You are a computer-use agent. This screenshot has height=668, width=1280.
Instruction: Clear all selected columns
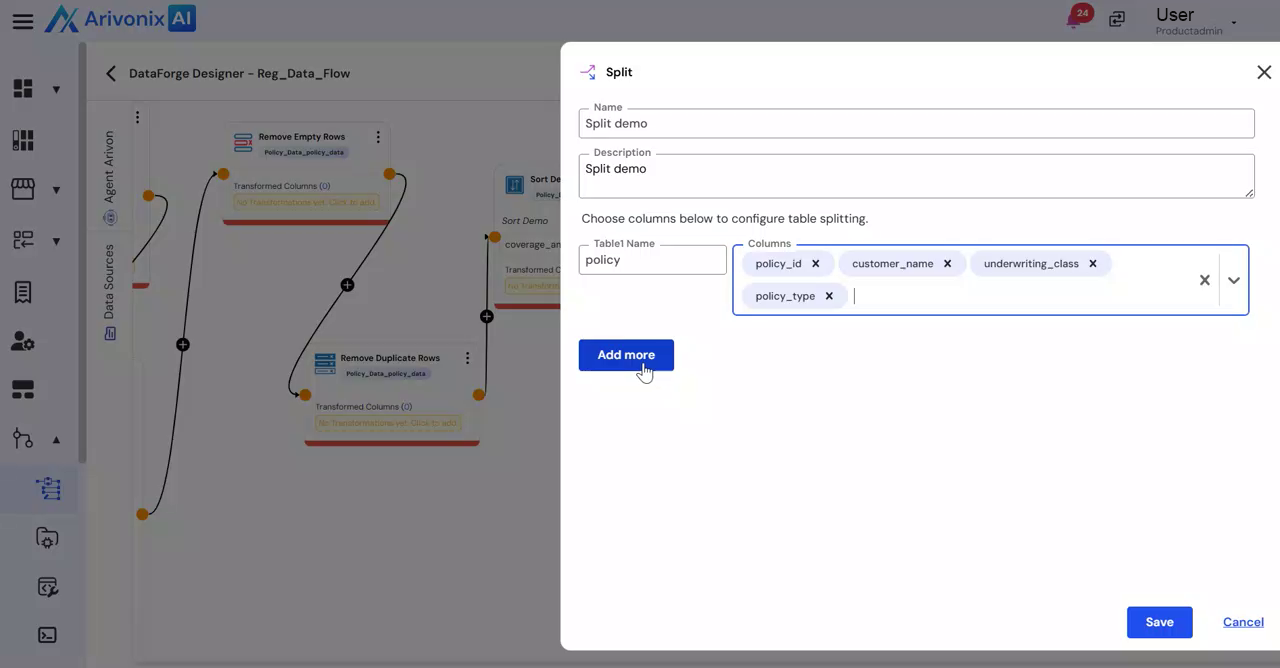(x=1204, y=280)
